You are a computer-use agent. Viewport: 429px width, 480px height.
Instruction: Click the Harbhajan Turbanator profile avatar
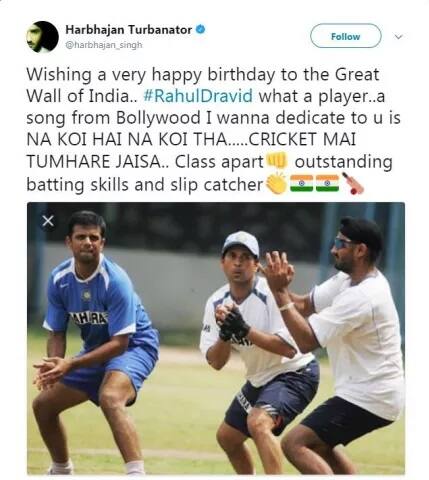pos(42,37)
